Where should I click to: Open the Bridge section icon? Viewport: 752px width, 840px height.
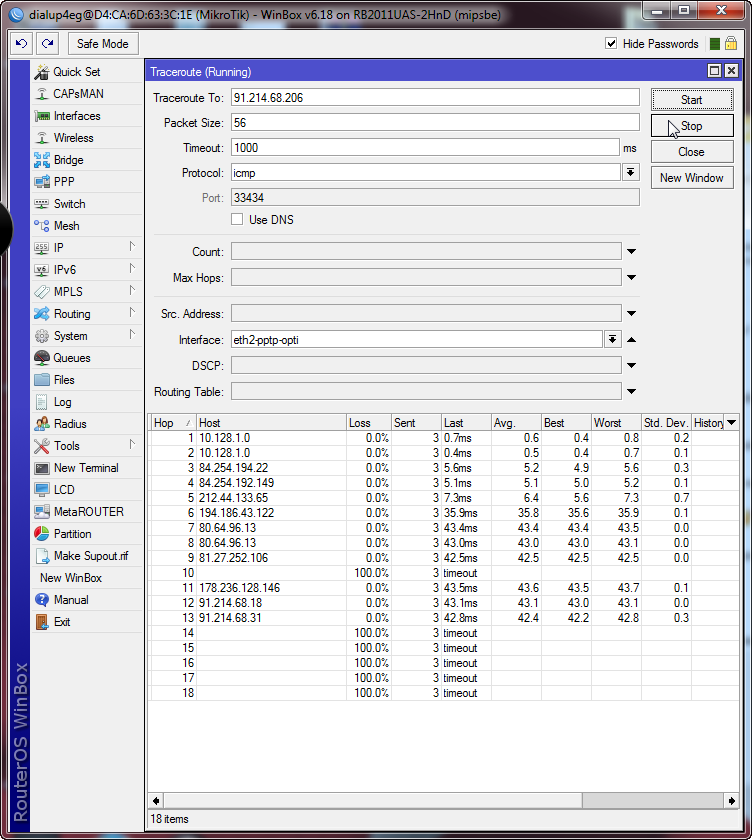pyautogui.click(x=42, y=160)
